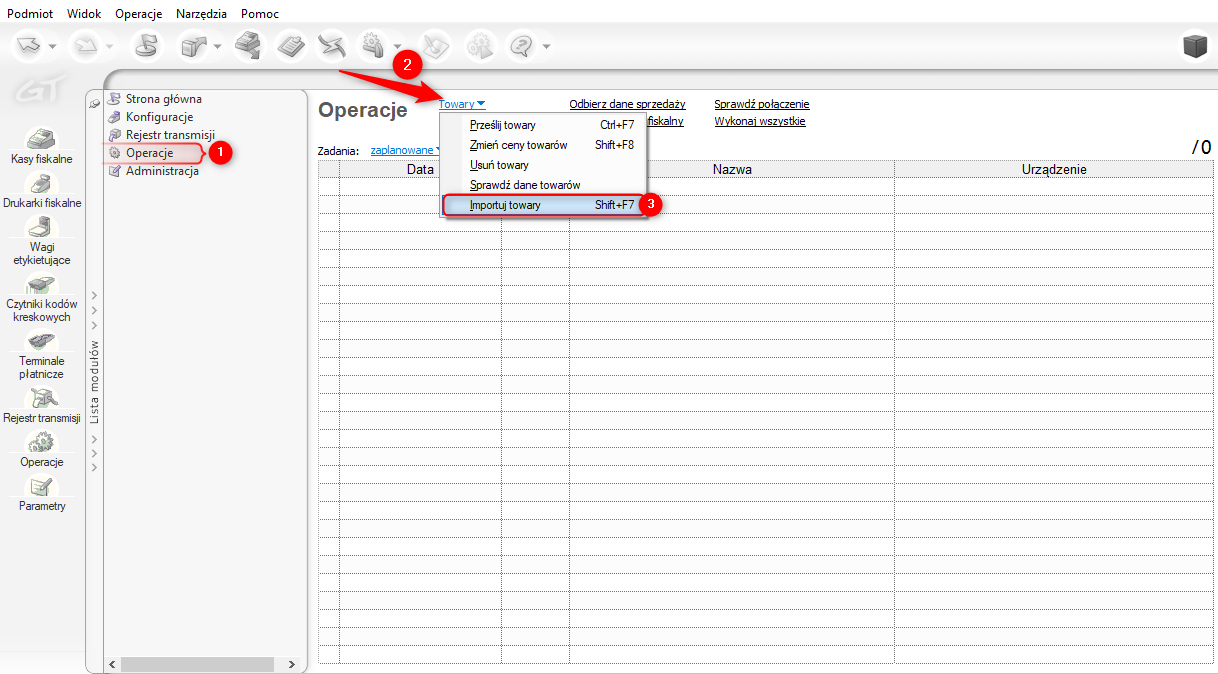Expand the gear with device icon dropdown
The width and height of the screenshot is (1218, 674).
pyautogui.click(x=397, y=46)
